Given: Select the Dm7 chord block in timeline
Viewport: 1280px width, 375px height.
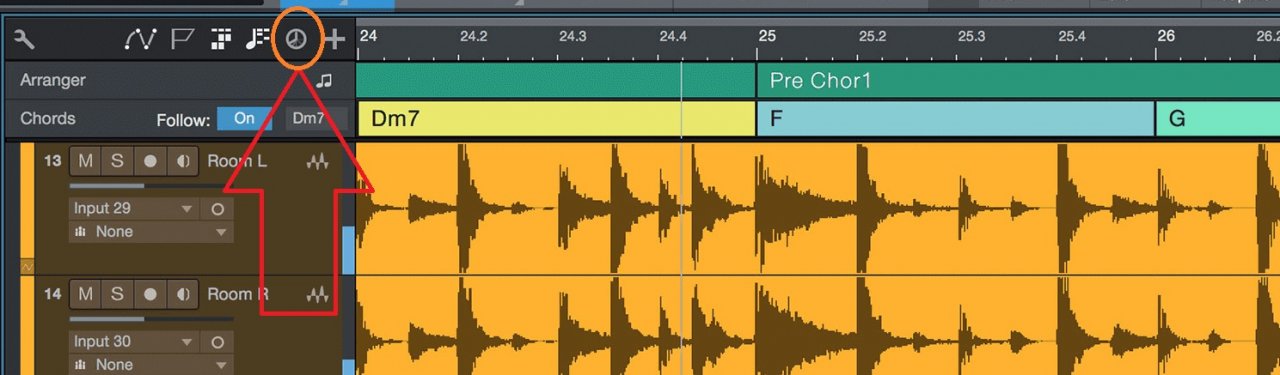Looking at the screenshot, I should point(555,119).
